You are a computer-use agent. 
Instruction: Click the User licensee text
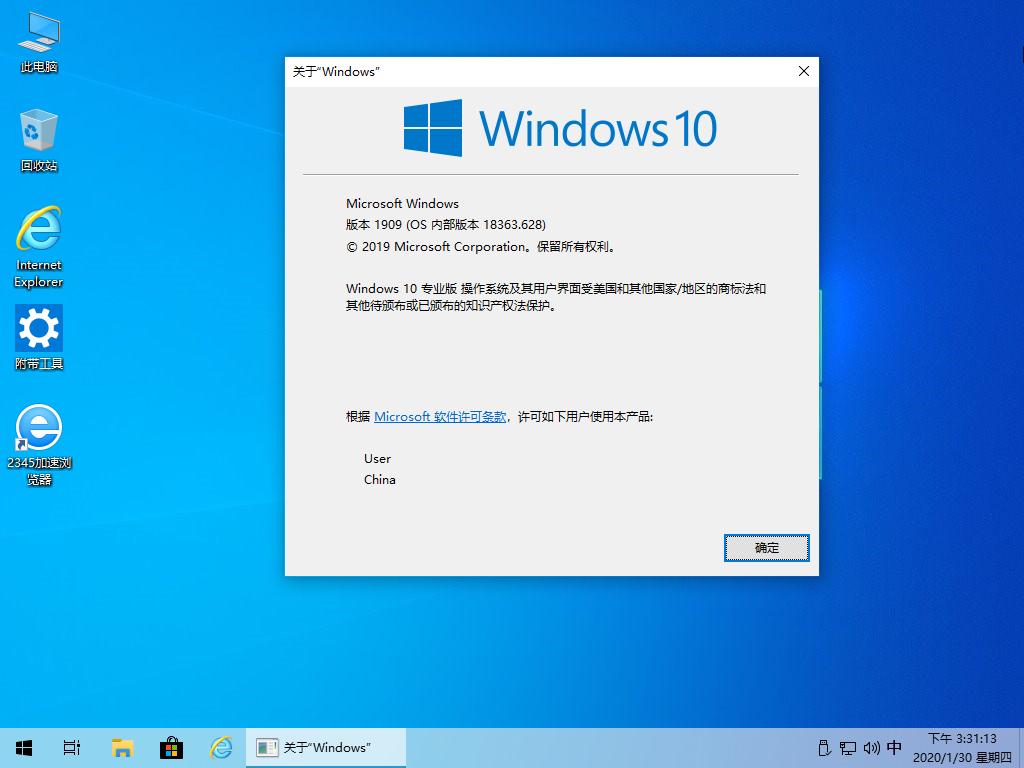click(377, 458)
